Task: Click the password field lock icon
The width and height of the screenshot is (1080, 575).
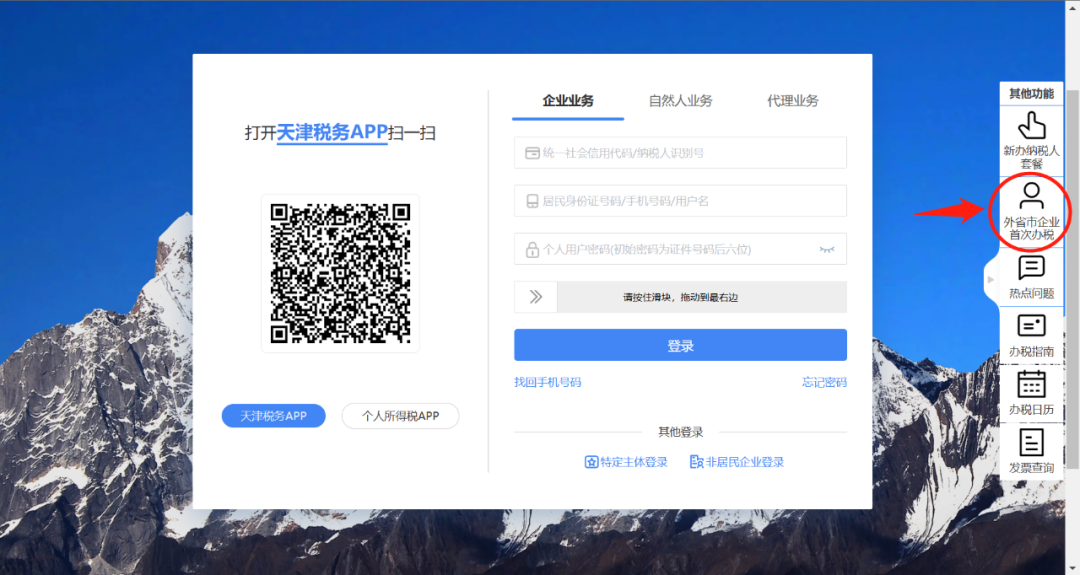Action: point(532,249)
